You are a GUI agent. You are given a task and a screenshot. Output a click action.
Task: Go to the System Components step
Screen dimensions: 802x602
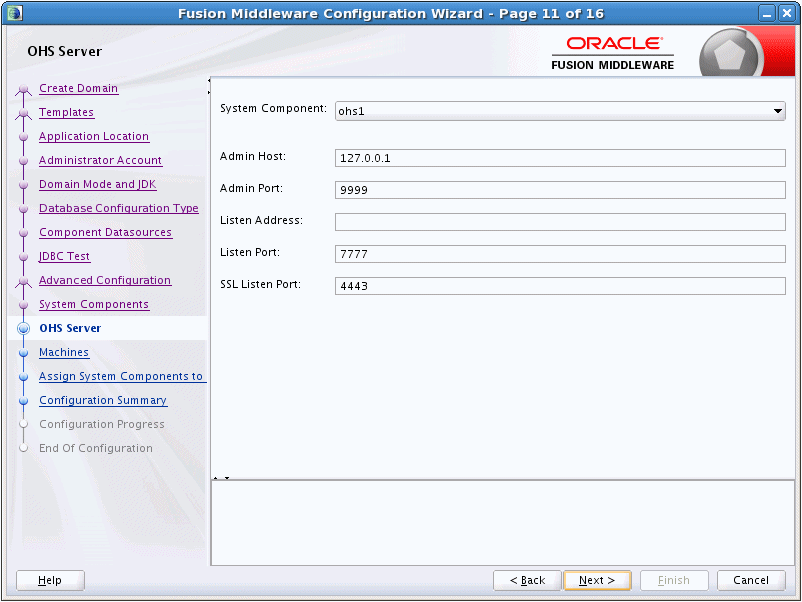click(x=94, y=305)
